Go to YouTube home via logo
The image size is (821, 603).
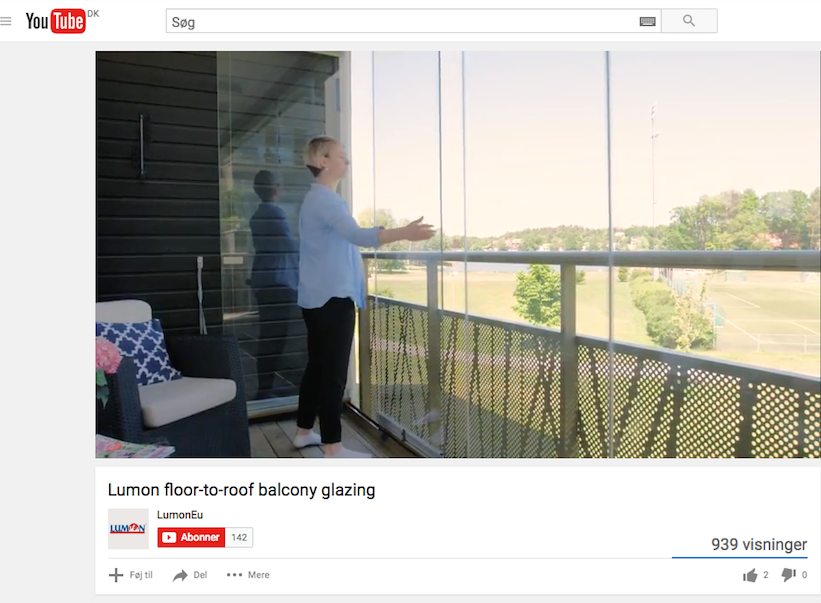56,21
